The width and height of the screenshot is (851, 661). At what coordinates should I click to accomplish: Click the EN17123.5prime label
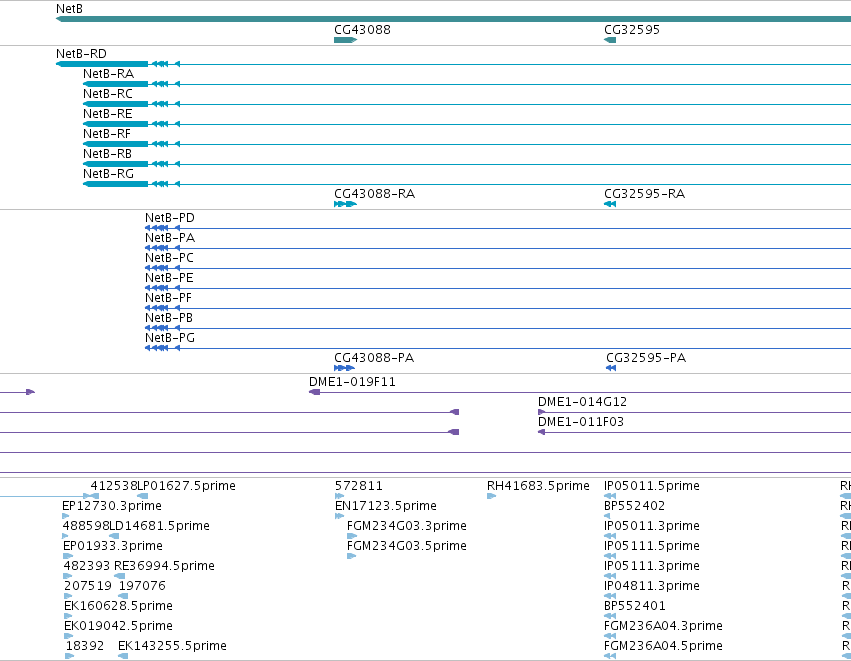click(386, 506)
